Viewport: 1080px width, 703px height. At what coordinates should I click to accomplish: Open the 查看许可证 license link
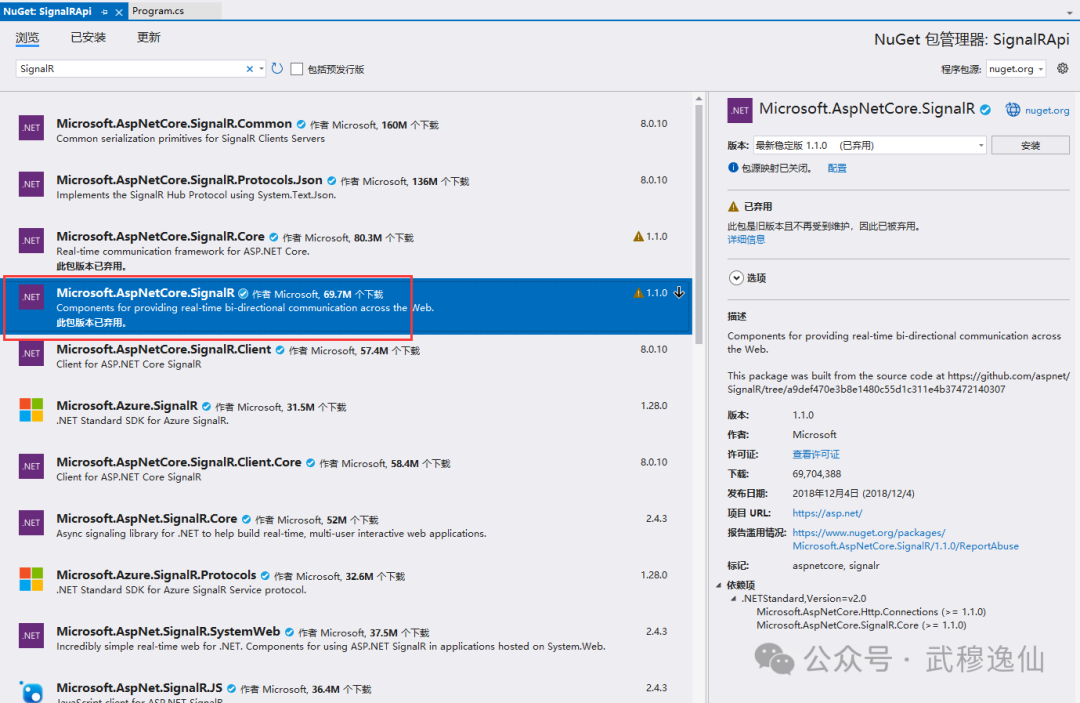(x=816, y=454)
